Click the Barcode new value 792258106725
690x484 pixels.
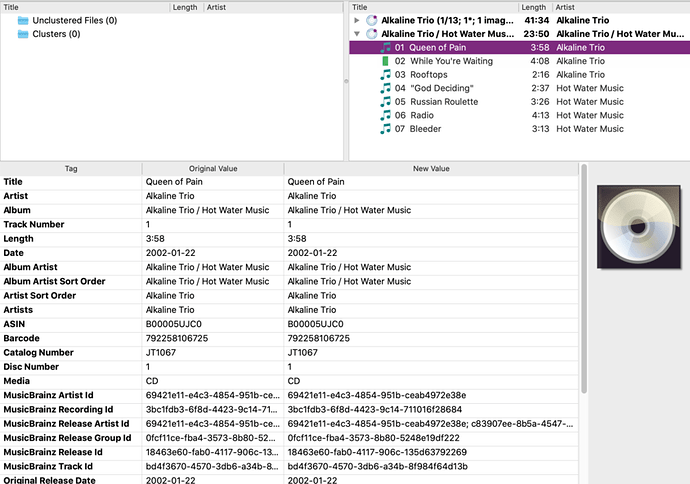[319, 338]
